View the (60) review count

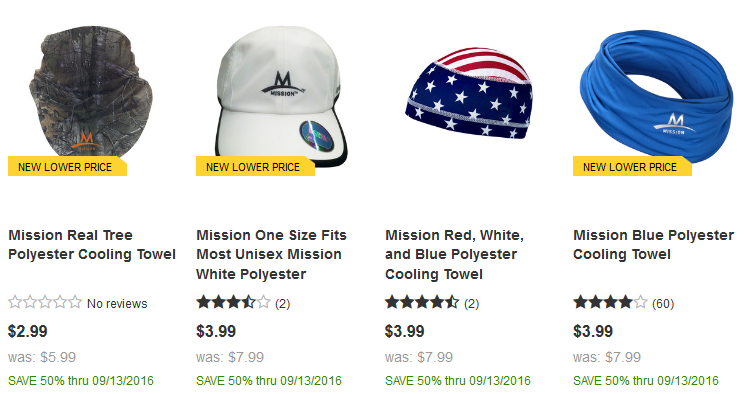[x=663, y=303]
